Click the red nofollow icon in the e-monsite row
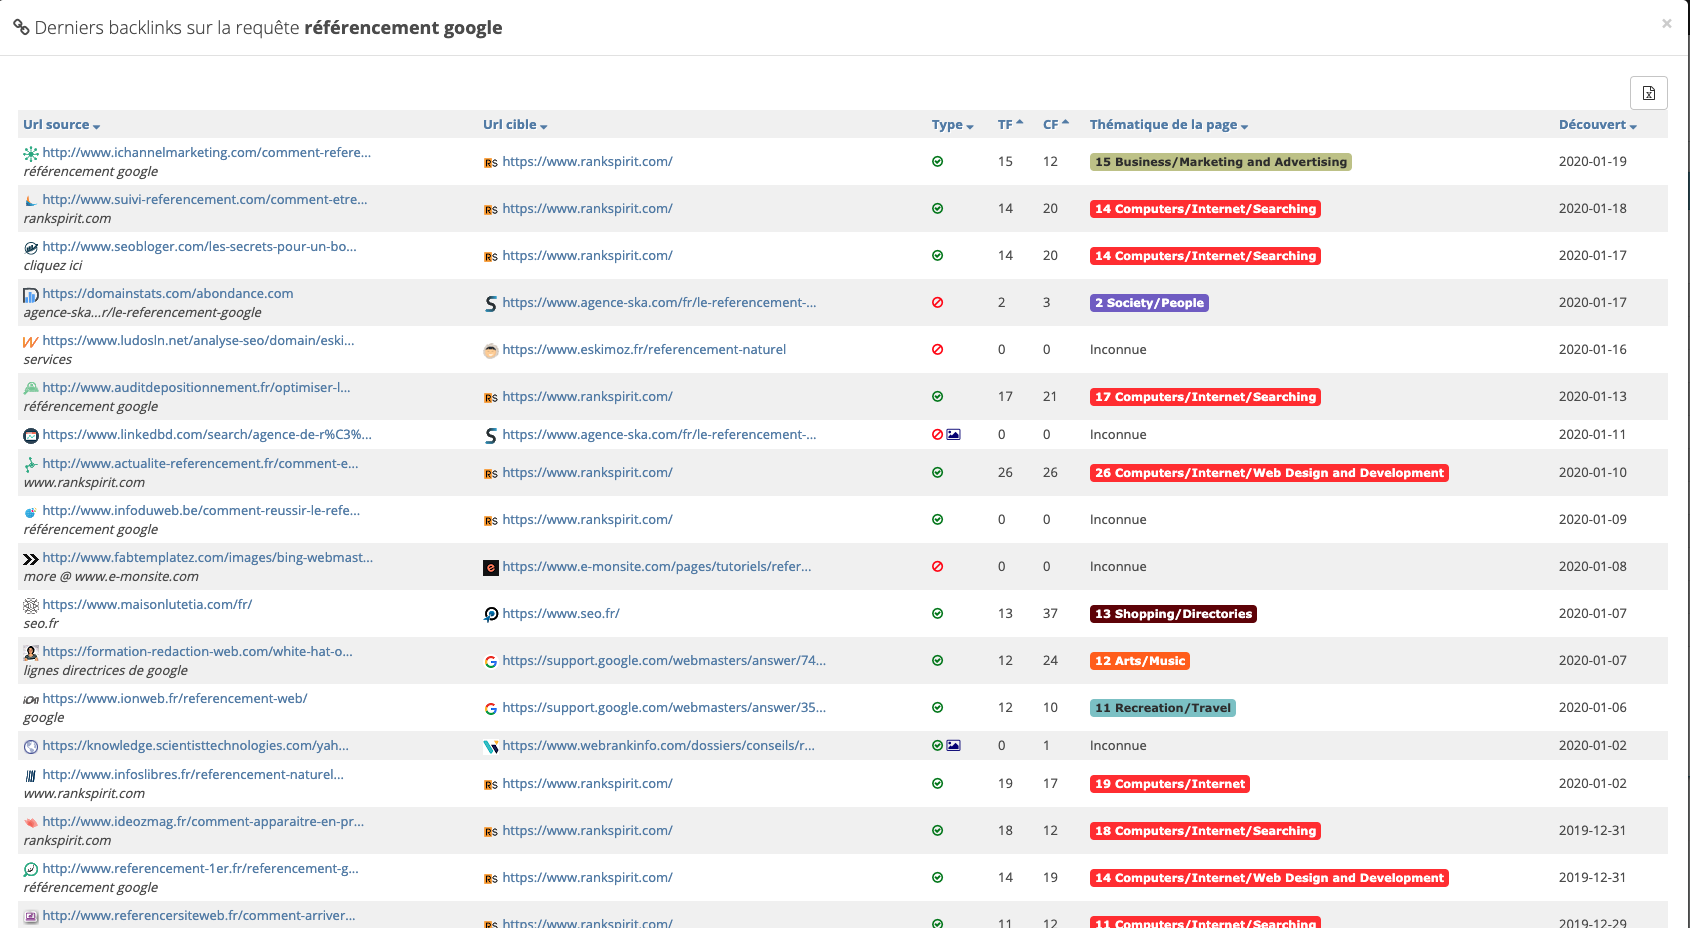Screen dimensions: 1690x928 click(937, 567)
